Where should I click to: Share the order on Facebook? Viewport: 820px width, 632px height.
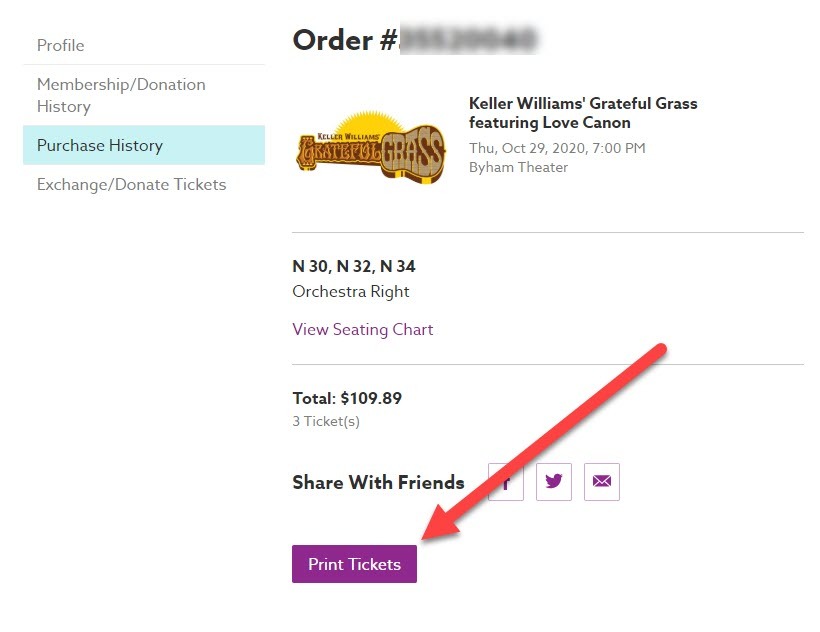click(x=506, y=482)
